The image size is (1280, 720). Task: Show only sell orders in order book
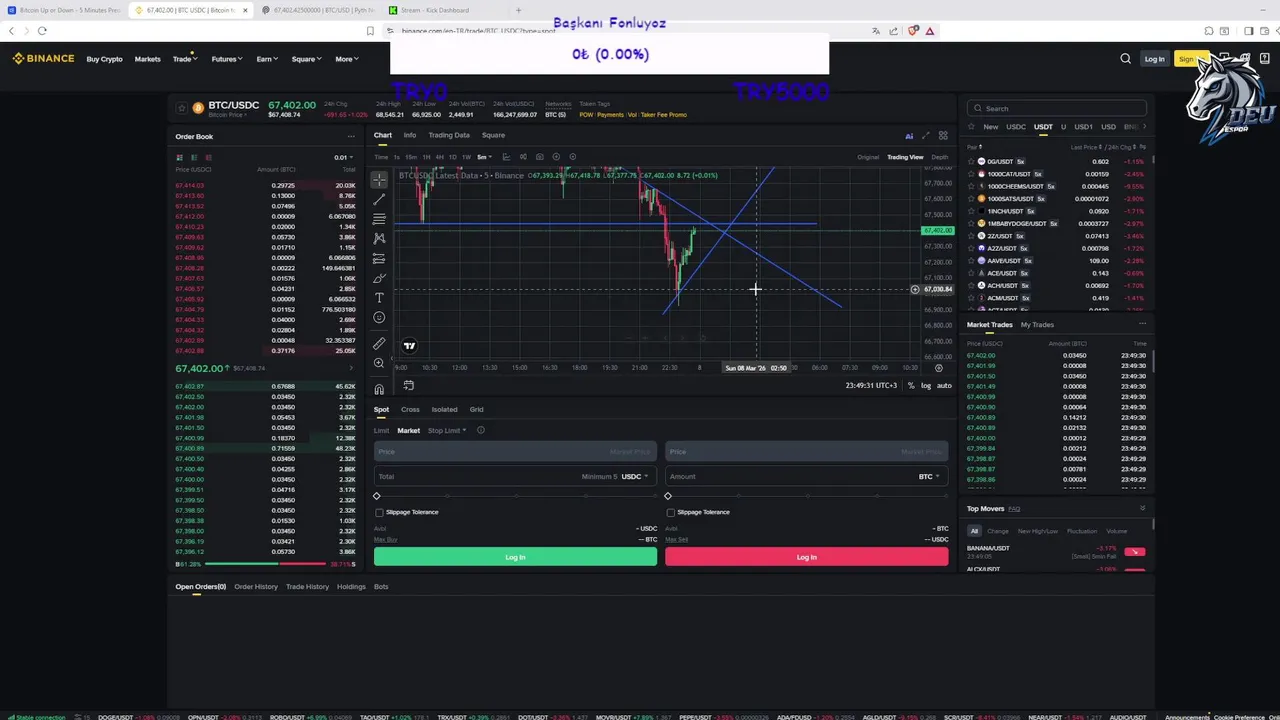tap(208, 157)
